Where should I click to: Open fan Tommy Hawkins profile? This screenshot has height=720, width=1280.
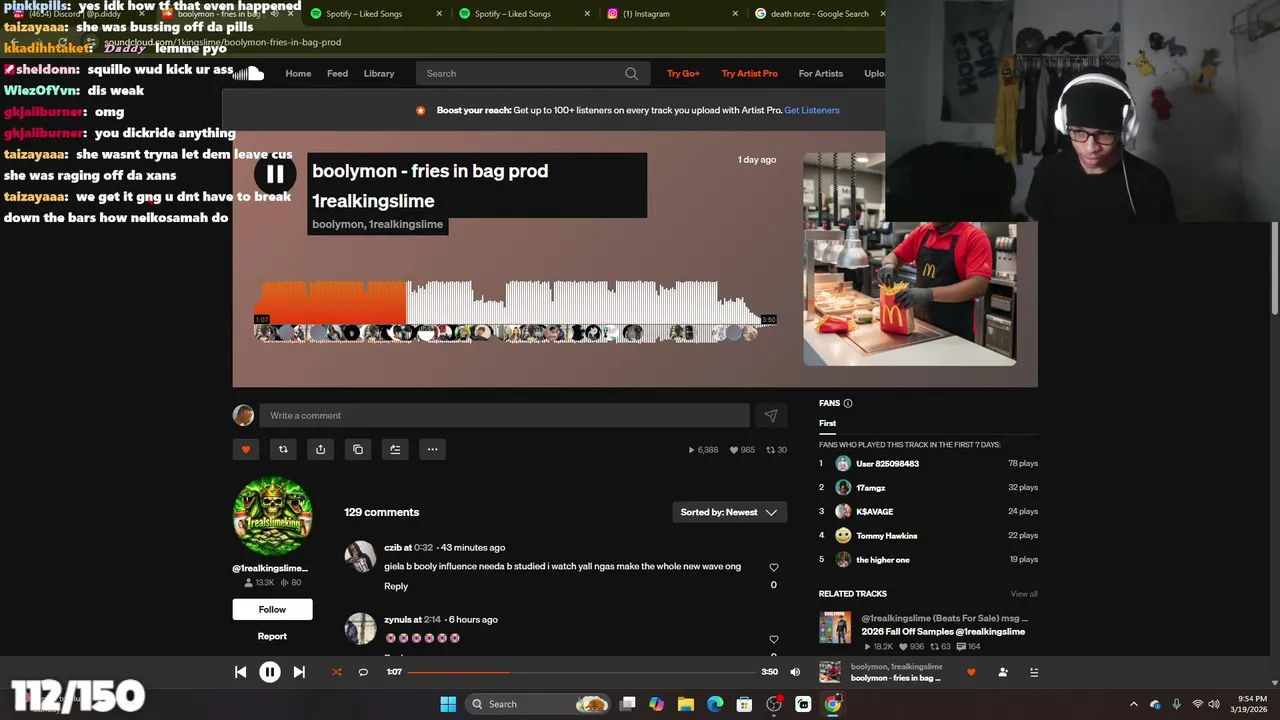click(886, 536)
